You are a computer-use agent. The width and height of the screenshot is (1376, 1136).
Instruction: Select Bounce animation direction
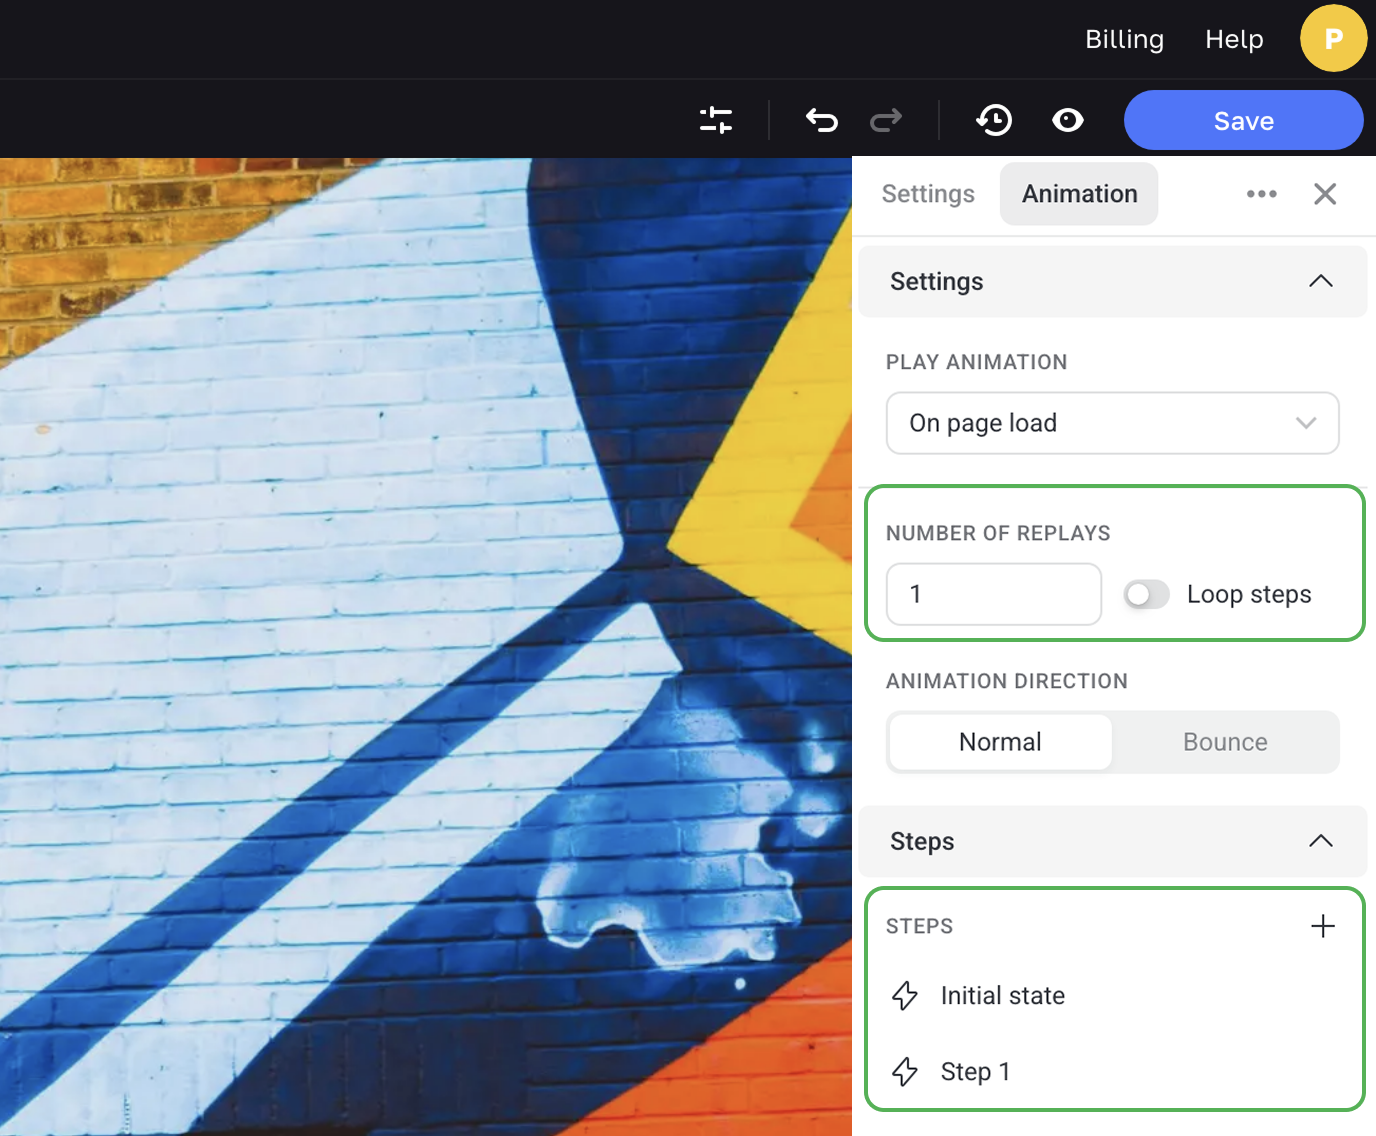pos(1225,742)
